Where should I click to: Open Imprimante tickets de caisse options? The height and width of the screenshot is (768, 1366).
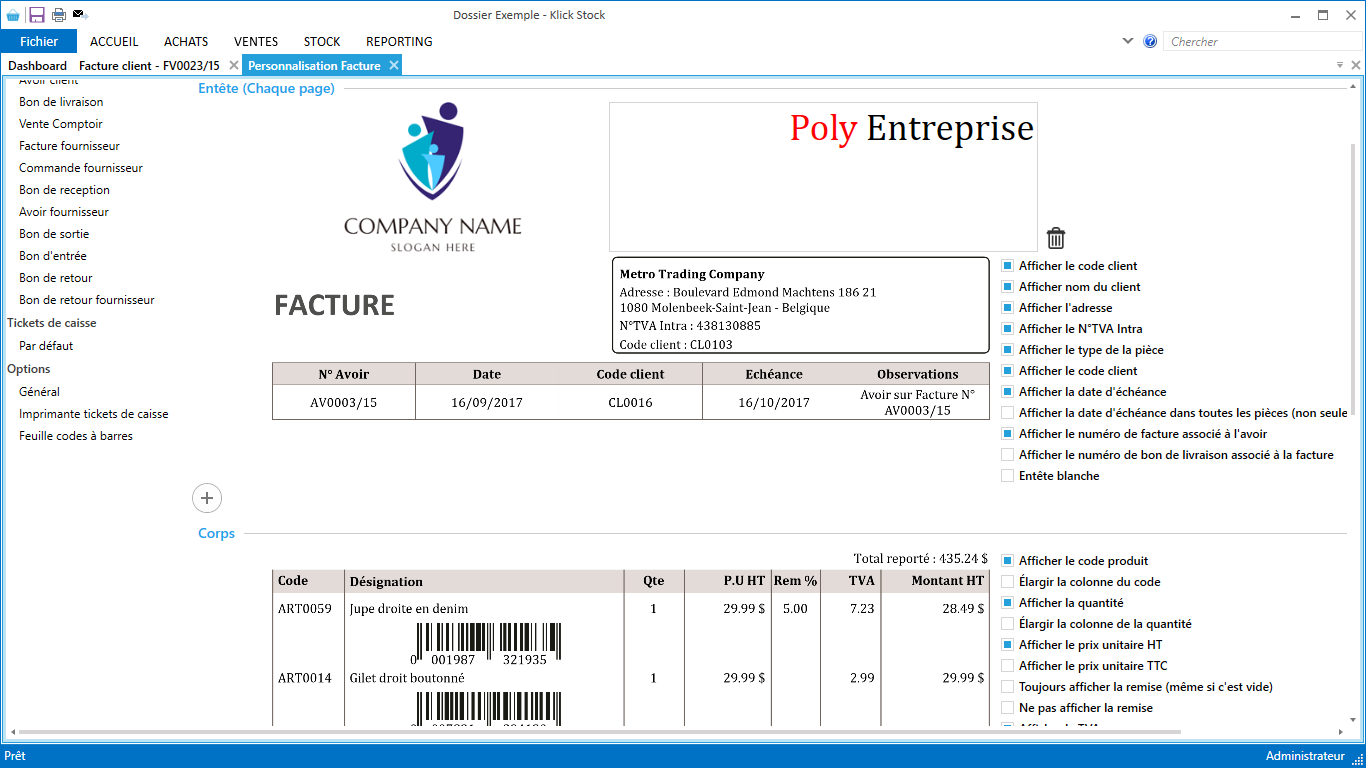93,414
